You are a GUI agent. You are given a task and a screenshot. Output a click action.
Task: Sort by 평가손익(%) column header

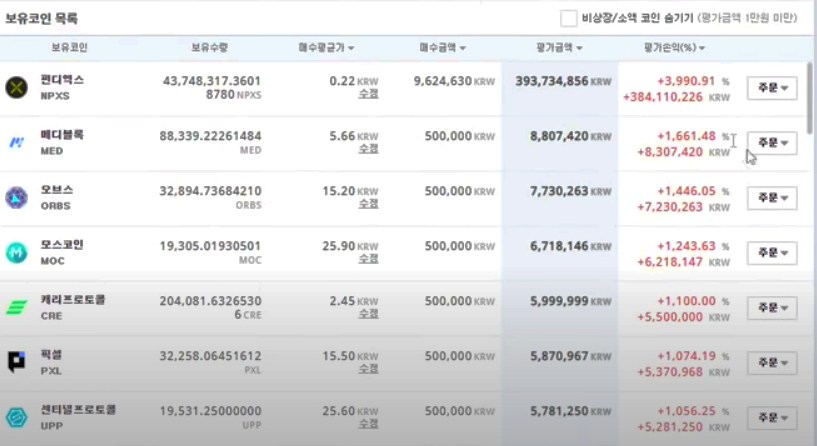tap(674, 47)
